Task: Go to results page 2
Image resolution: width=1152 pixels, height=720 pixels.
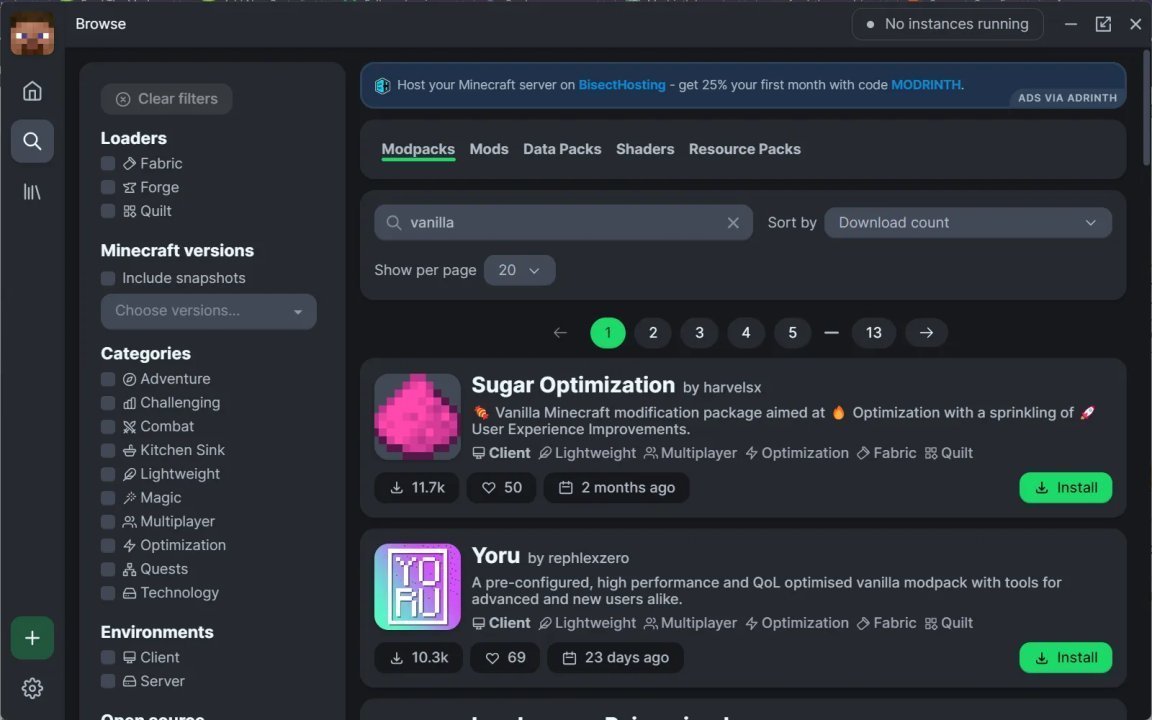Action: point(652,333)
